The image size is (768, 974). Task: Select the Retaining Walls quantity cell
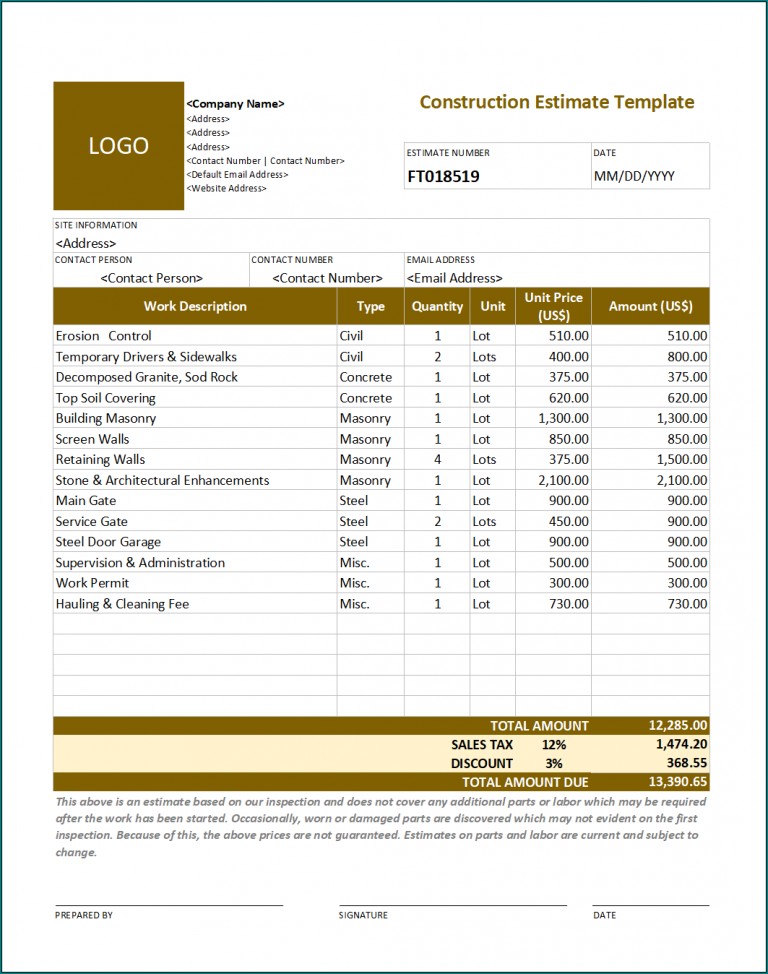[437, 460]
